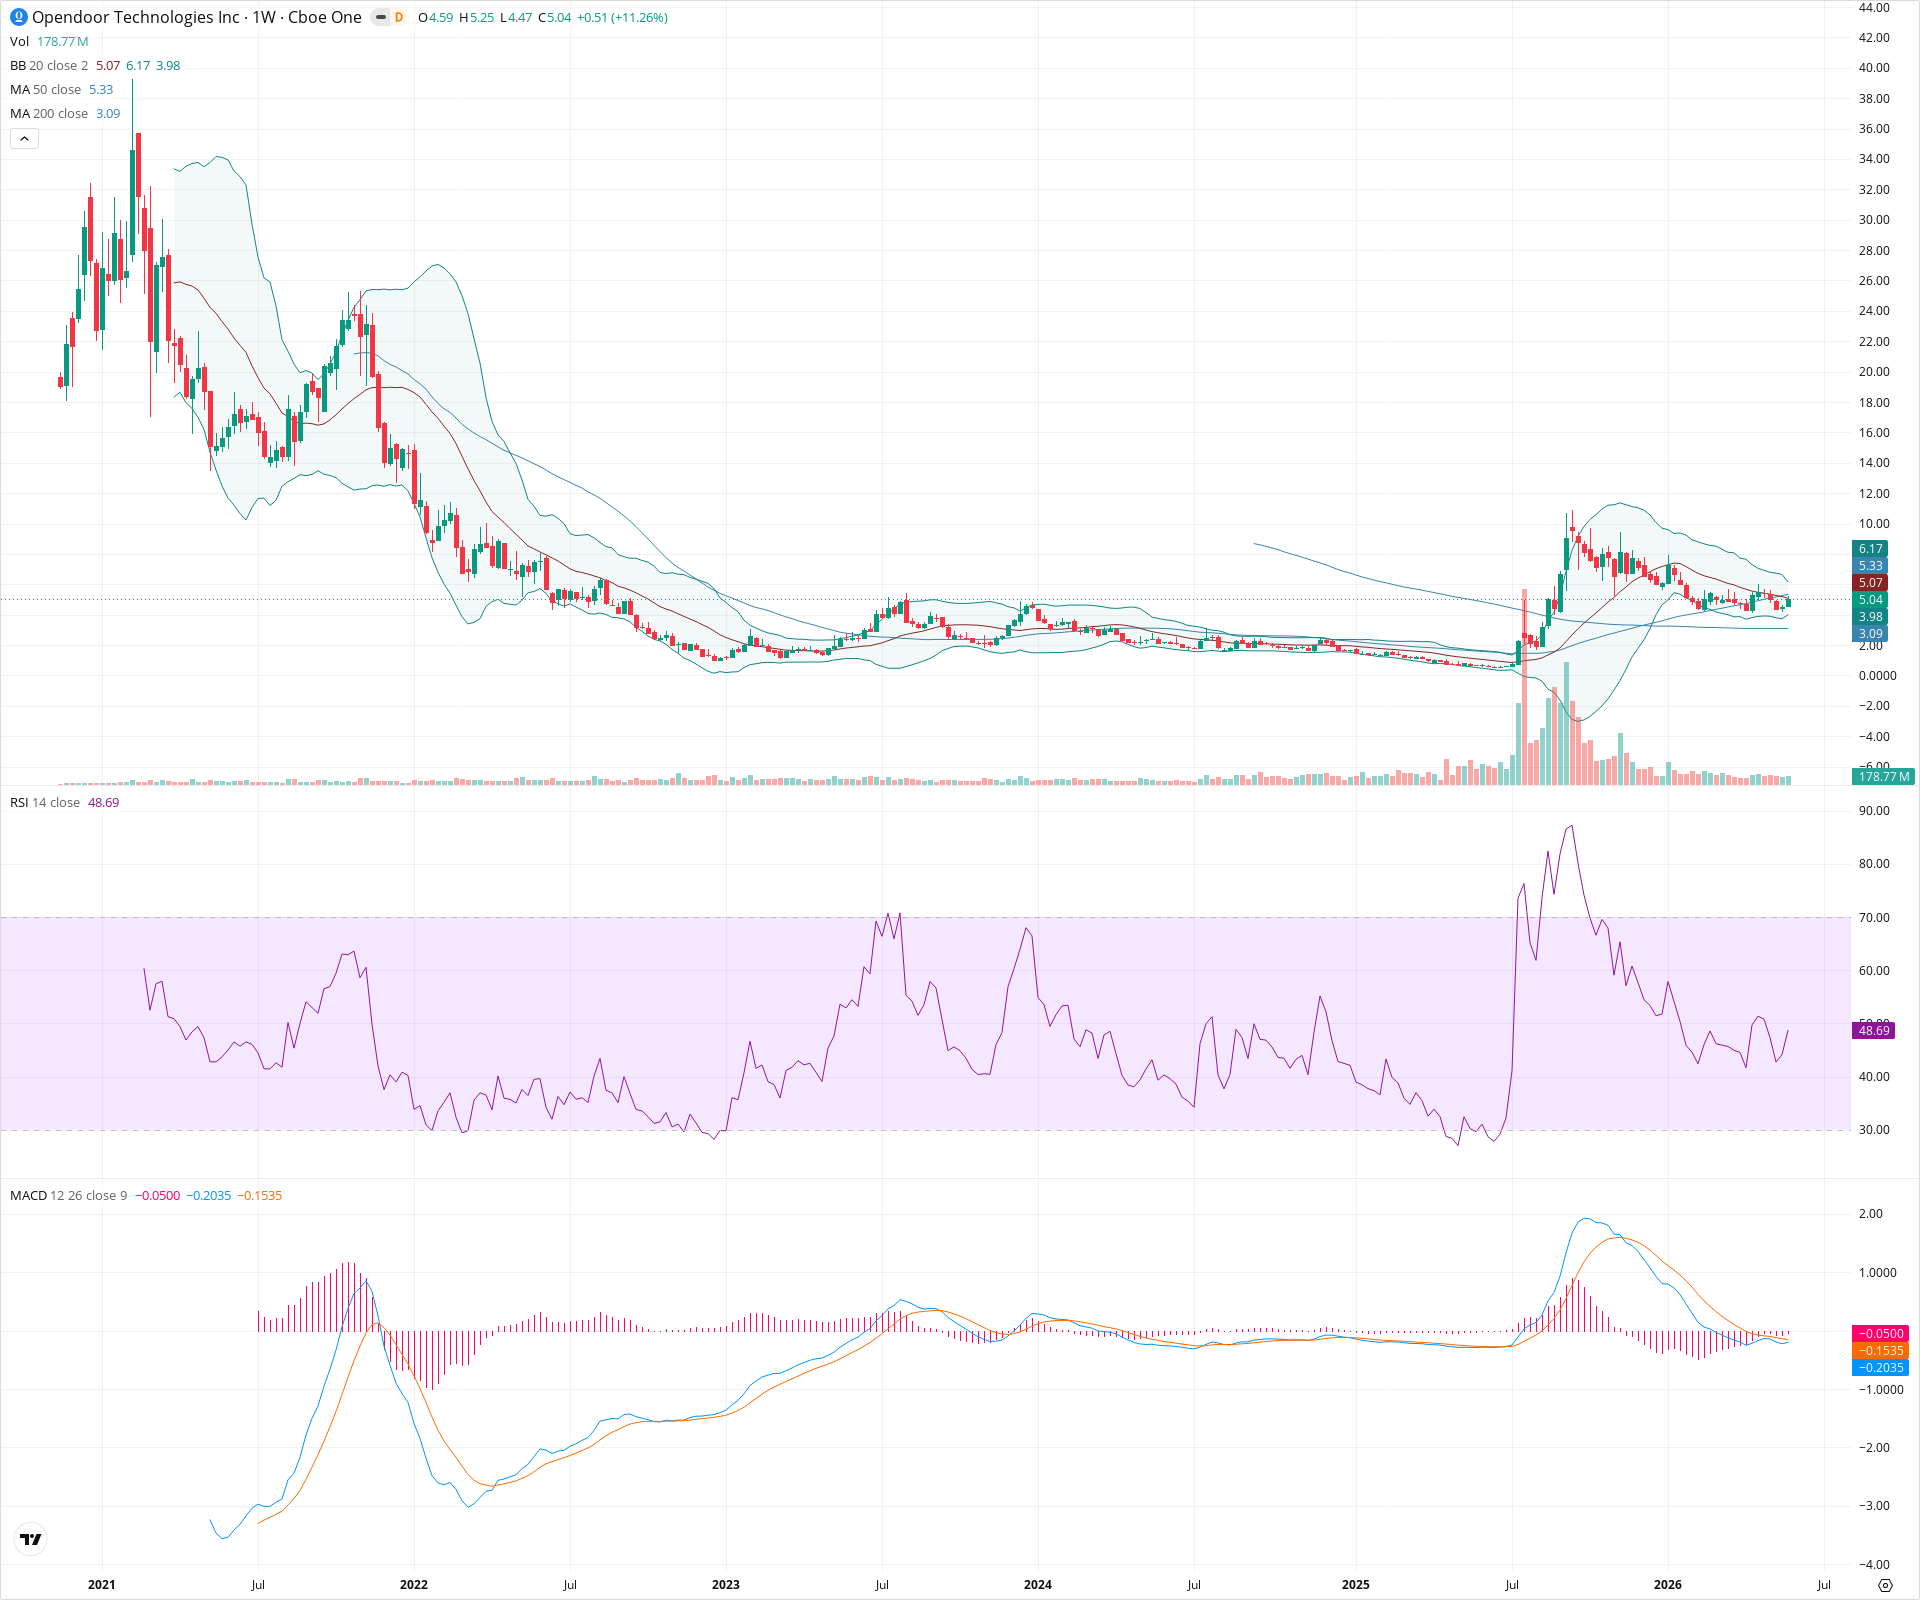Click the 44.00 price scale label

tap(1874, 8)
